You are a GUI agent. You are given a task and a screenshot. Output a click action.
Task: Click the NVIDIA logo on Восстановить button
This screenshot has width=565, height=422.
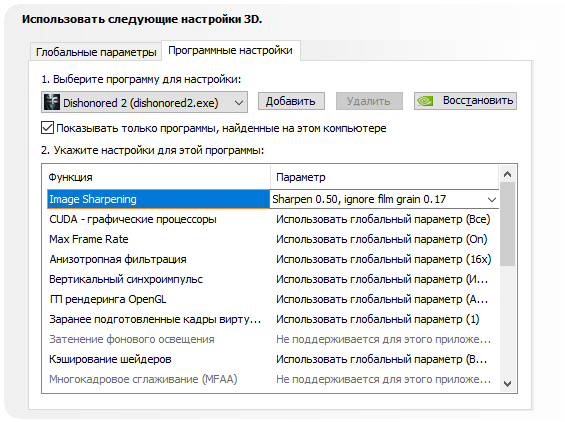pos(425,101)
